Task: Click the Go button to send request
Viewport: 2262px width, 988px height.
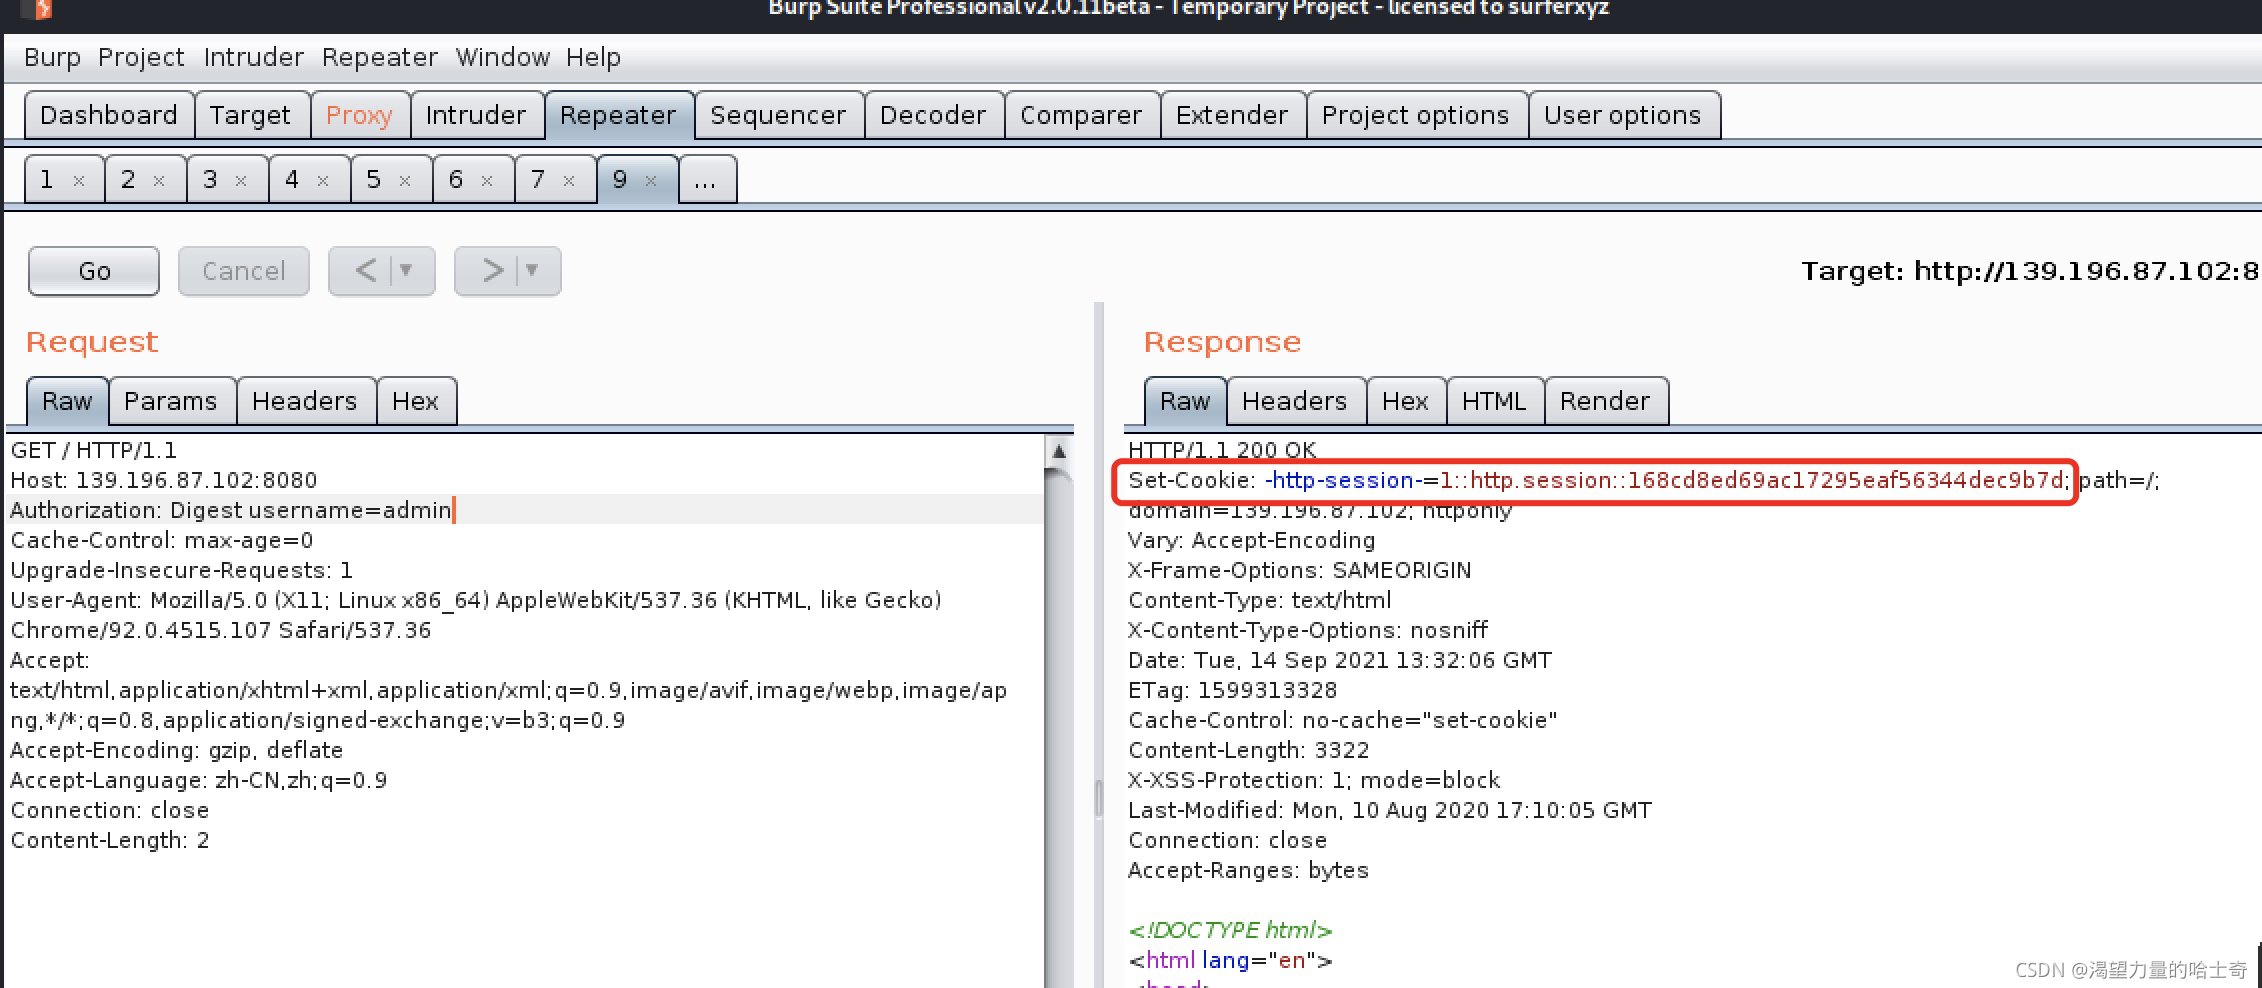Action: click(x=94, y=271)
